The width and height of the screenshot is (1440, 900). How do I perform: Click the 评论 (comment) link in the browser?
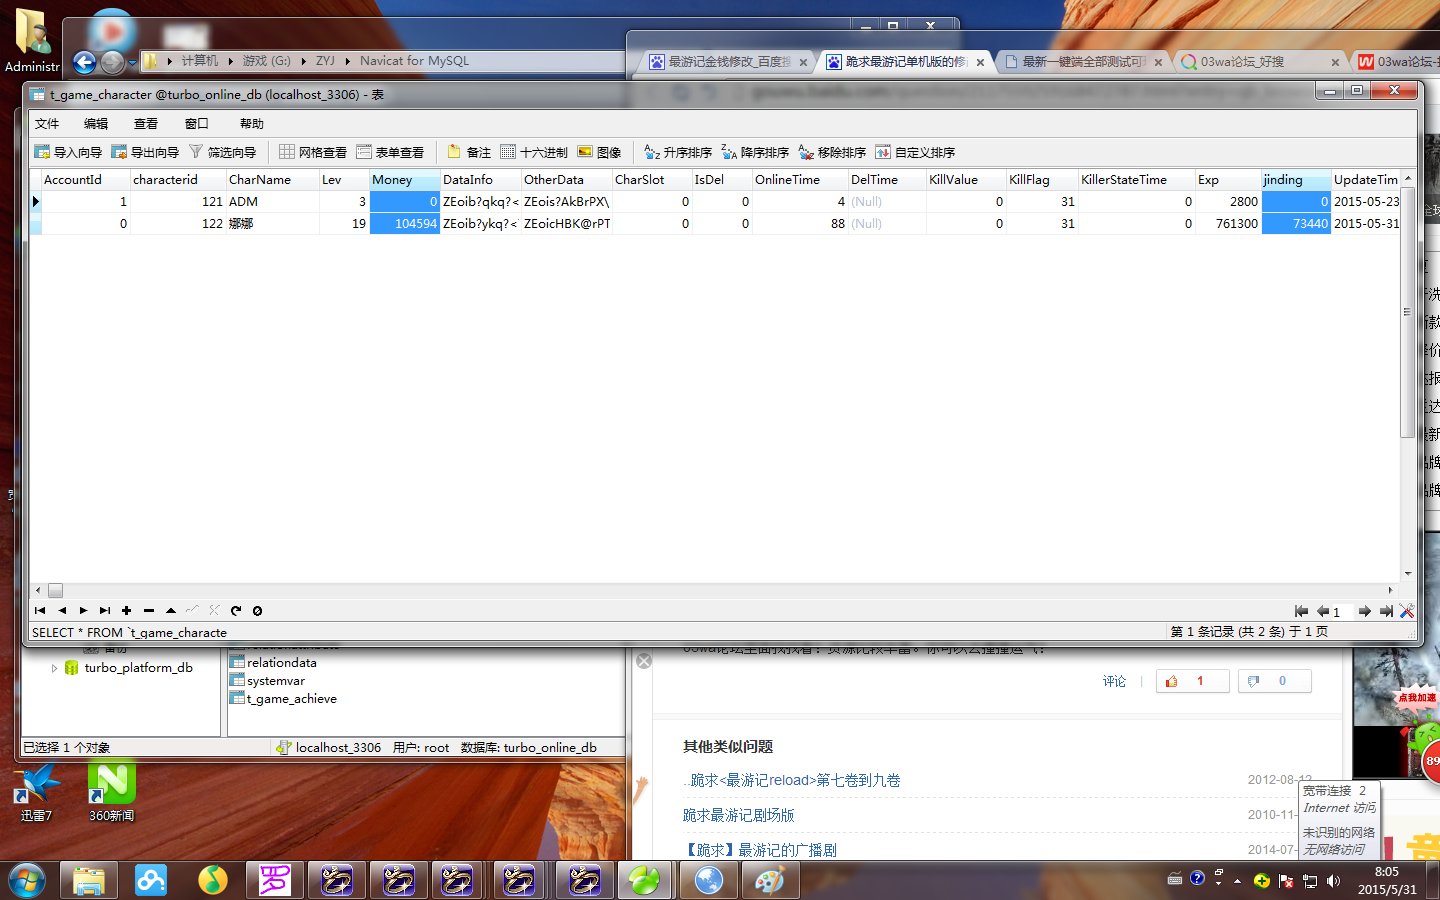click(x=1114, y=681)
